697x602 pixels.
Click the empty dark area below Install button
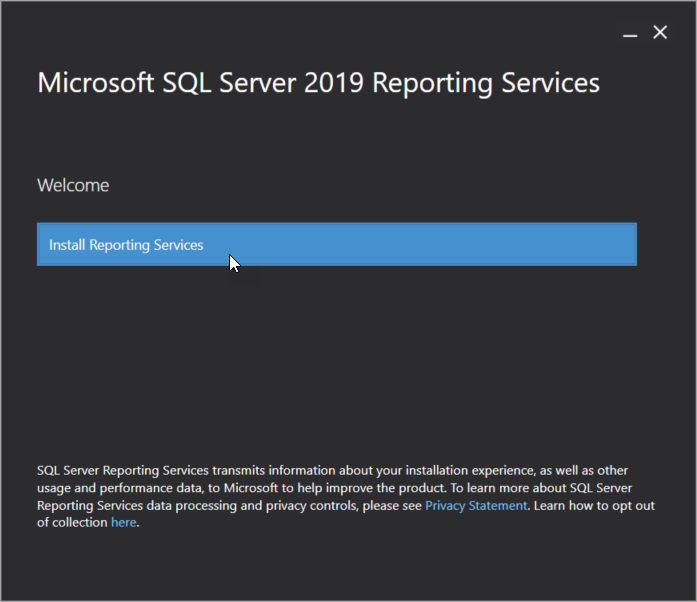(336, 360)
